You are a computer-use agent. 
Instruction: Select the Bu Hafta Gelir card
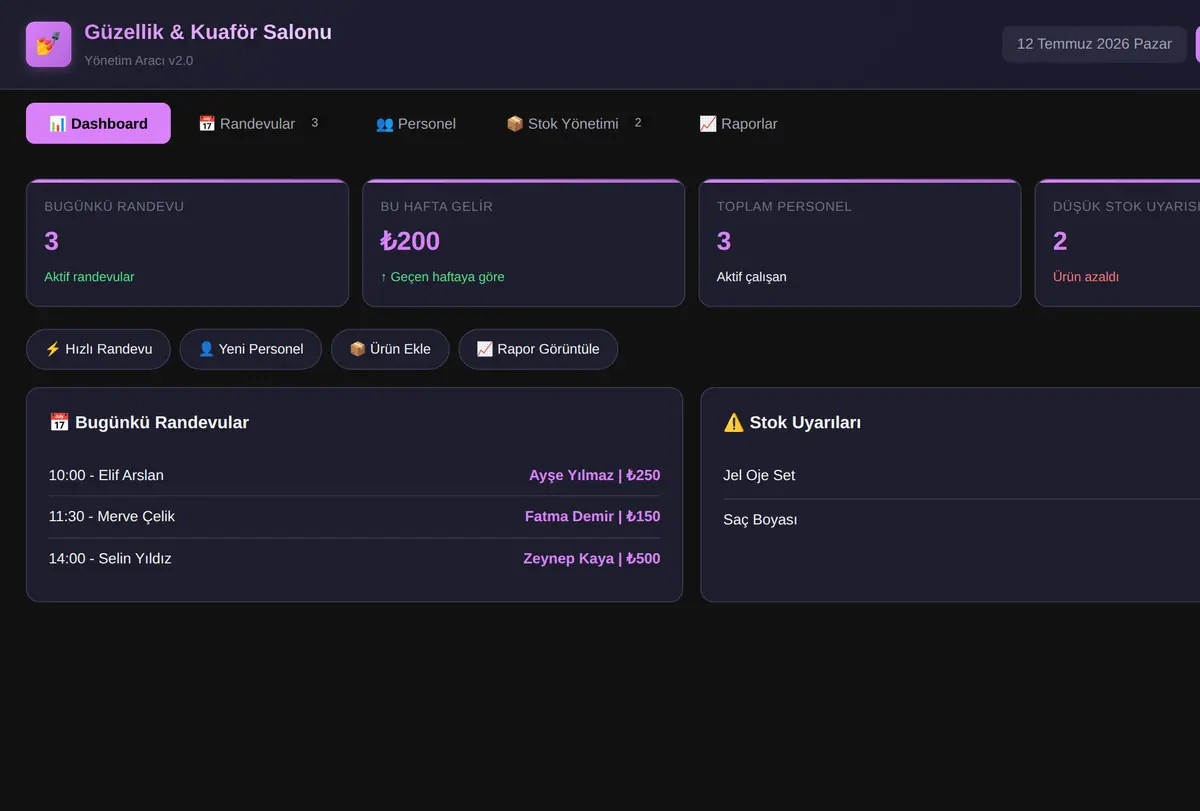tap(523, 243)
